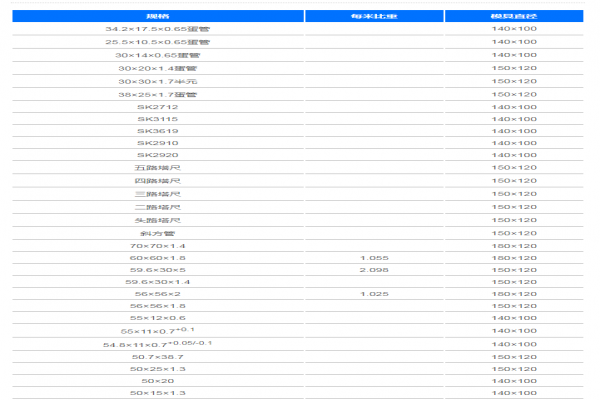Select the 50×15×1.3 spec cell
This screenshot has height=400, width=600.
[x=158, y=393]
